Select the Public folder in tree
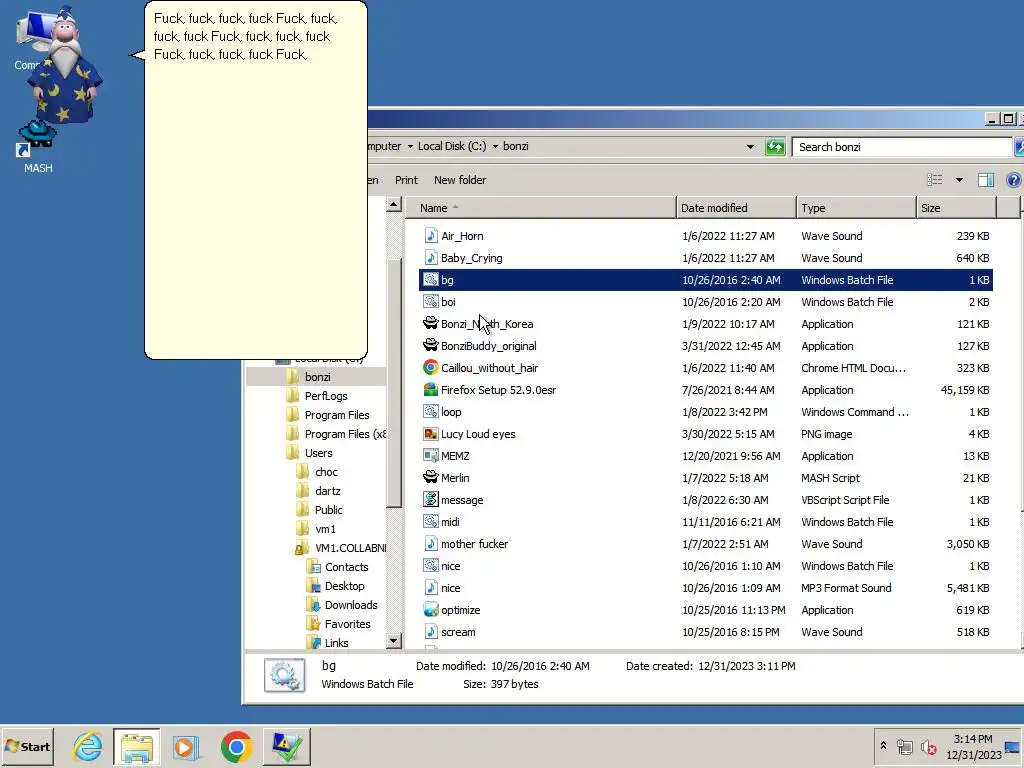Image resolution: width=1024 pixels, height=768 pixels. [x=328, y=509]
